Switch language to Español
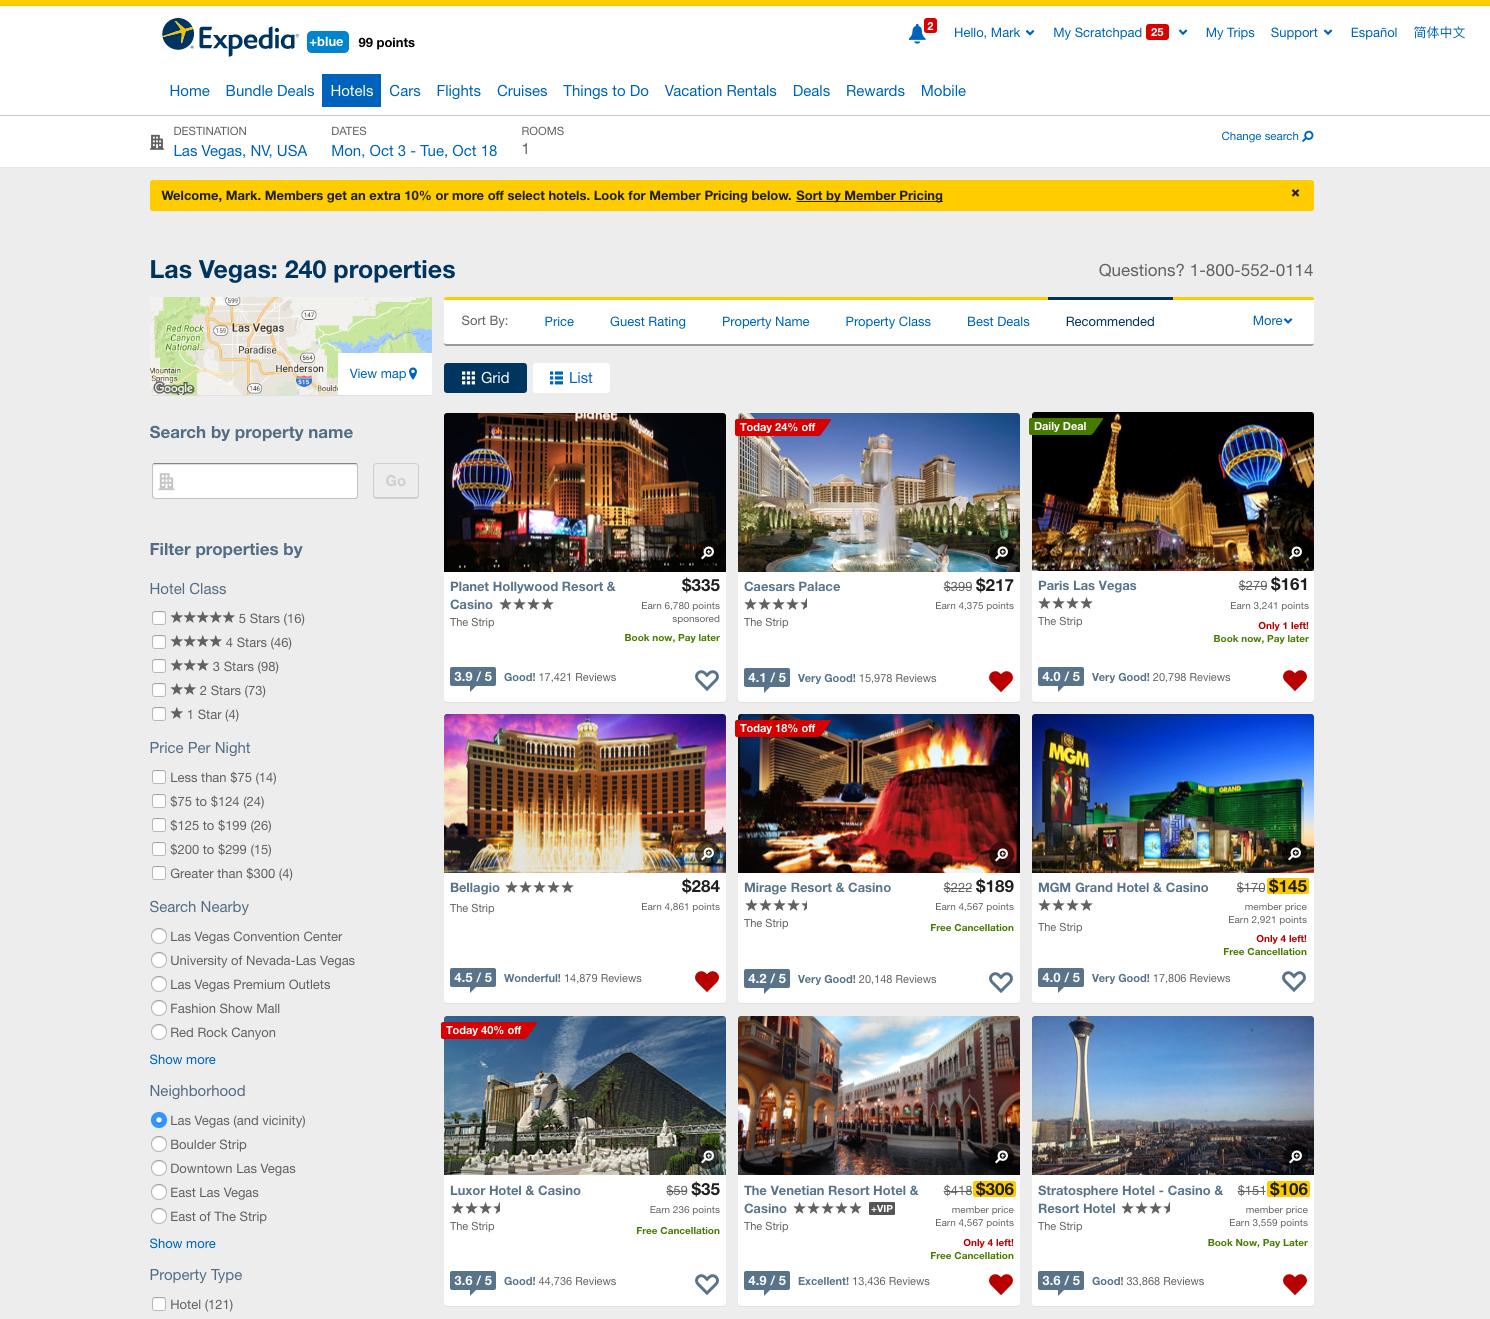Viewport: 1490px width, 1319px height. pos(1373,33)
